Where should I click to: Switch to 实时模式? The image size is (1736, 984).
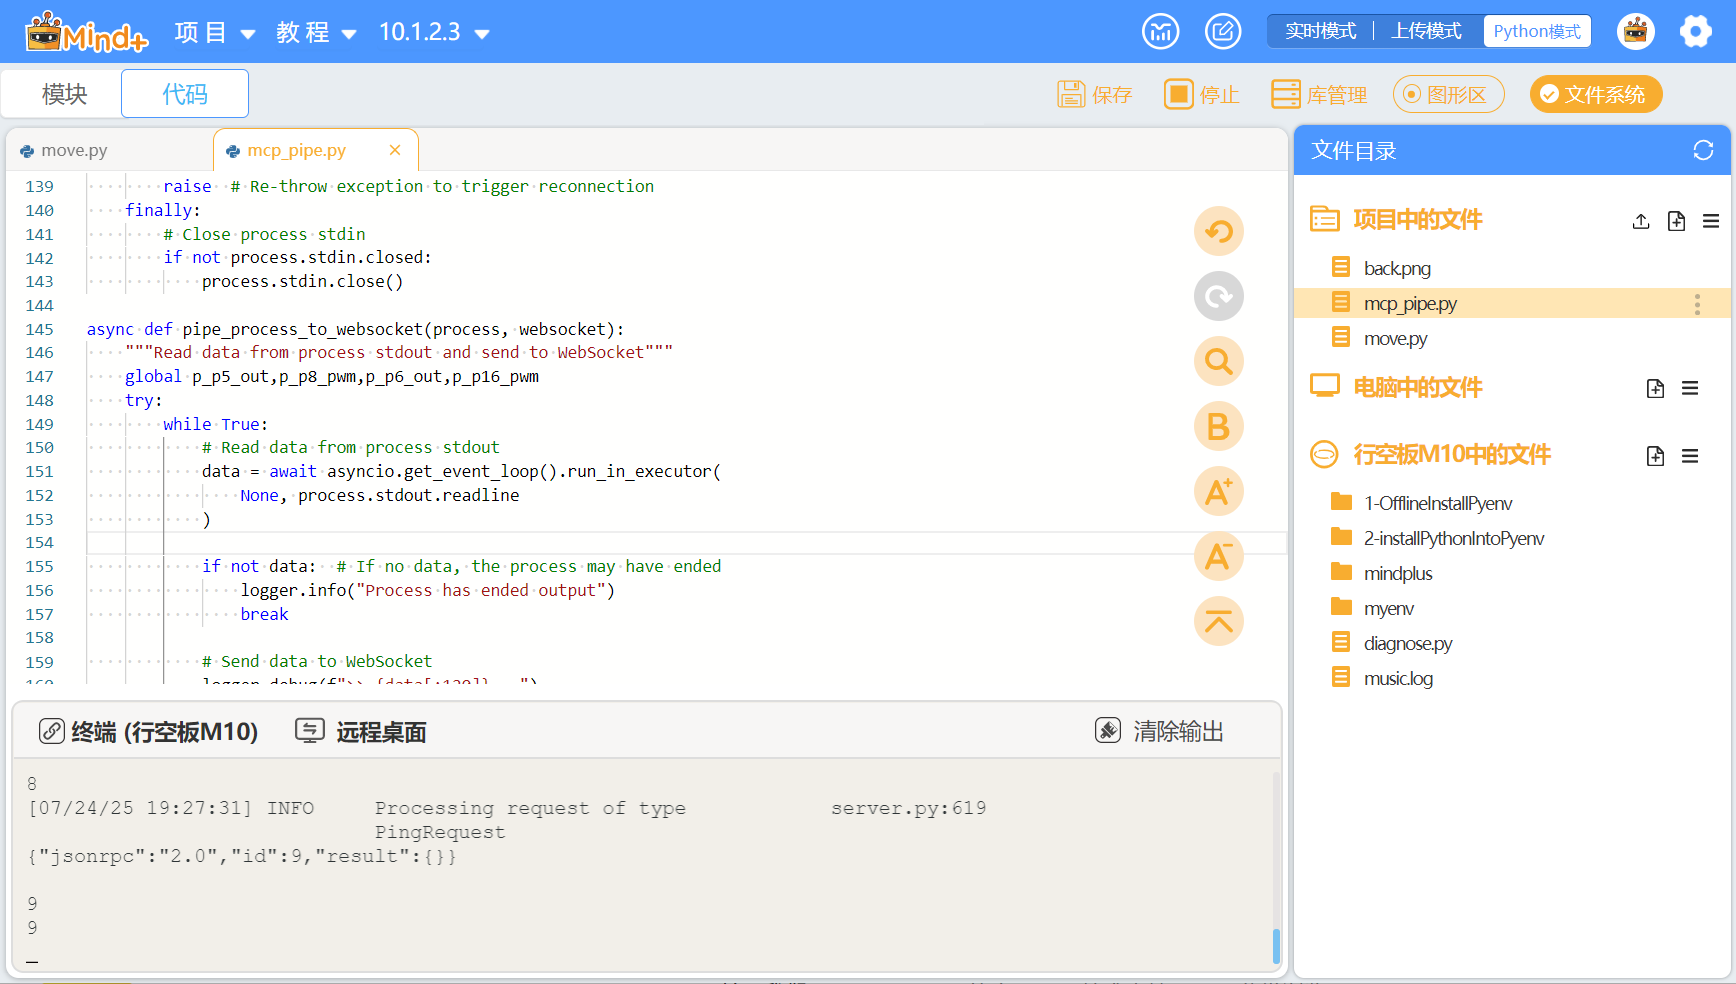coord(1320,31)
